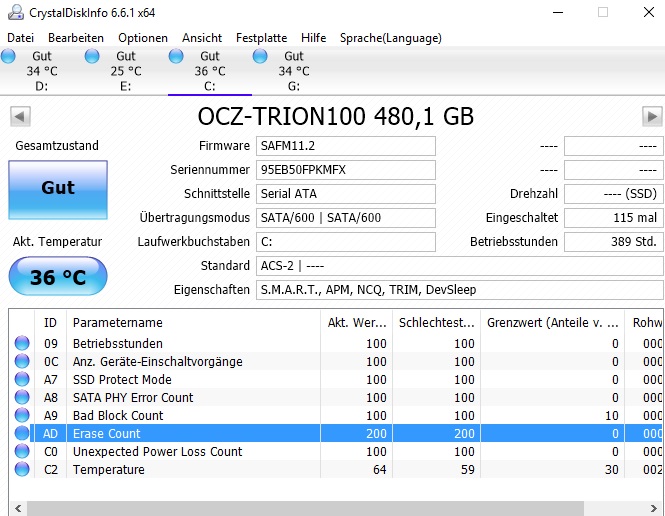Click Temperature row threshold value 30
665x516 pixels.
pos(611,469)
